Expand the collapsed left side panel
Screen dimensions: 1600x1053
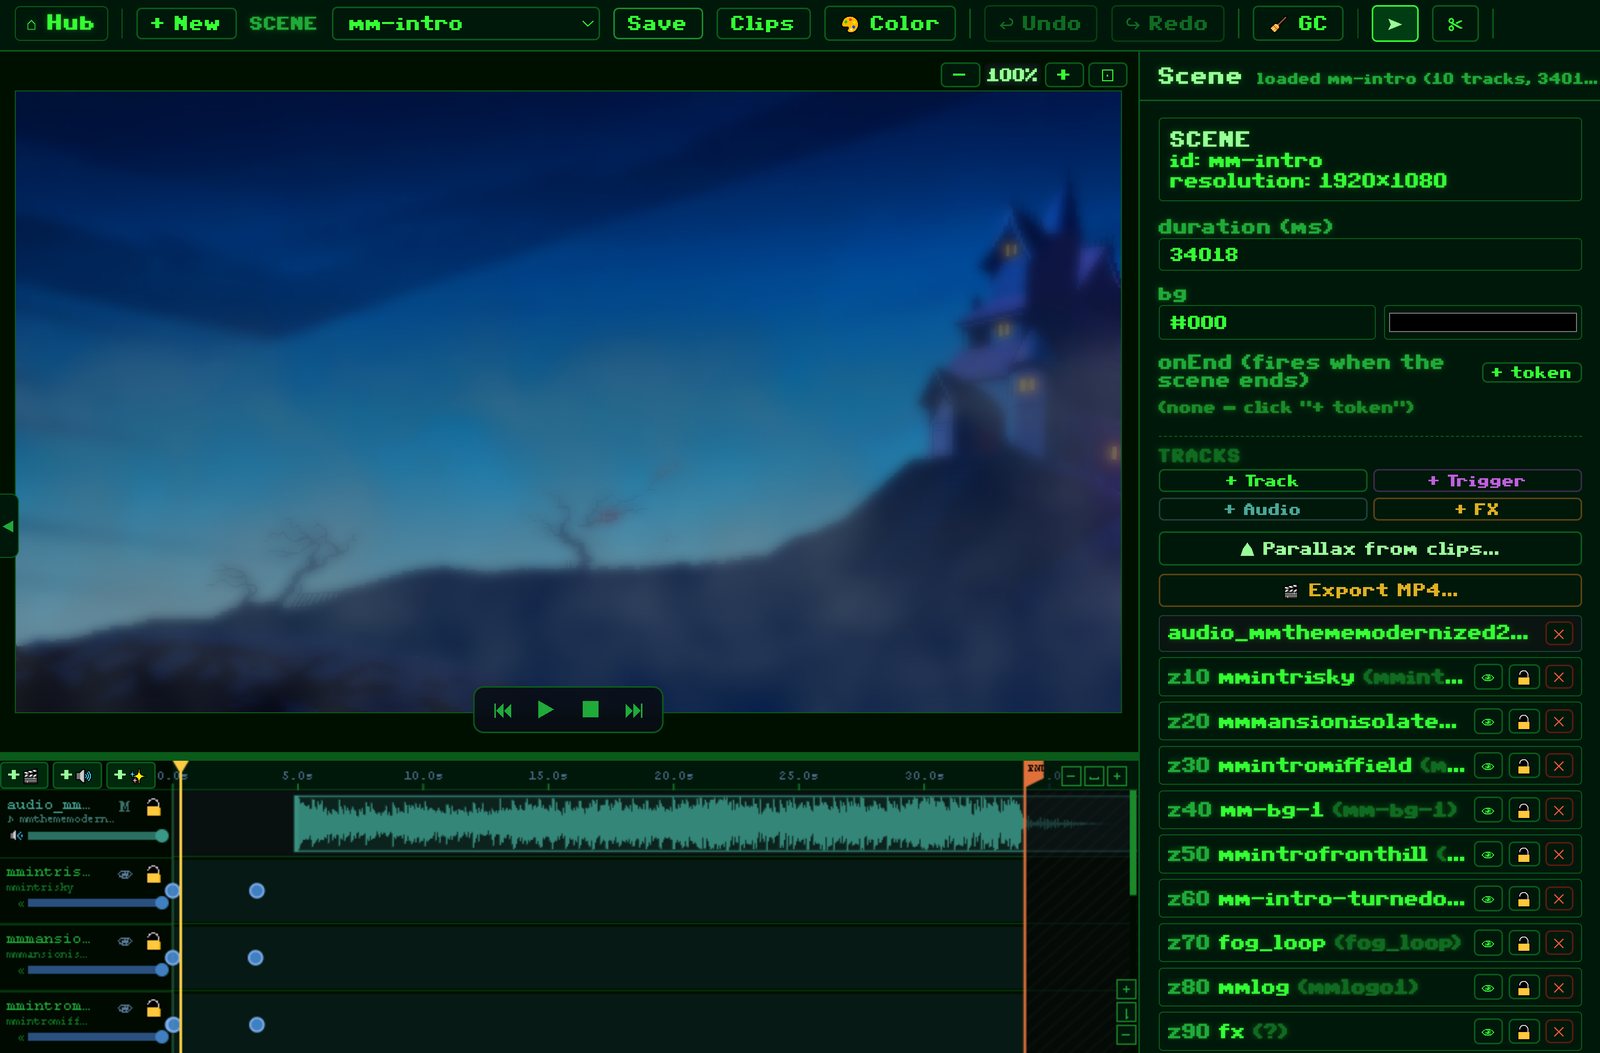pyautogui.click(x=8, y=525)
